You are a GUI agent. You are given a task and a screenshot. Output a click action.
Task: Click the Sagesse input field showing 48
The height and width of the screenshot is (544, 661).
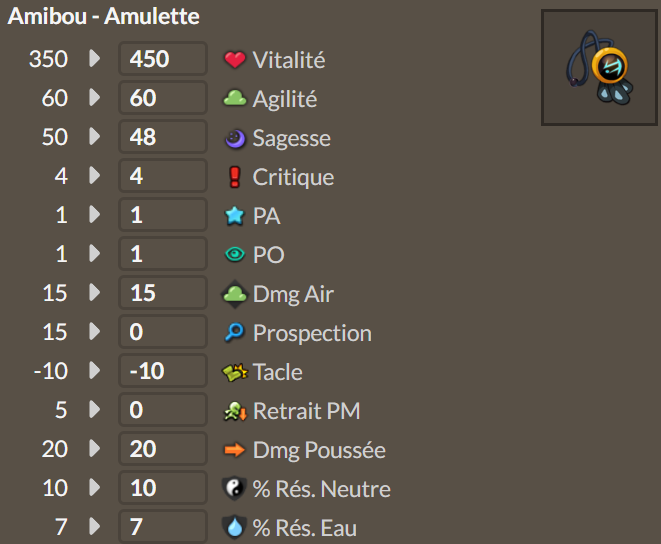tap(163, 137)
